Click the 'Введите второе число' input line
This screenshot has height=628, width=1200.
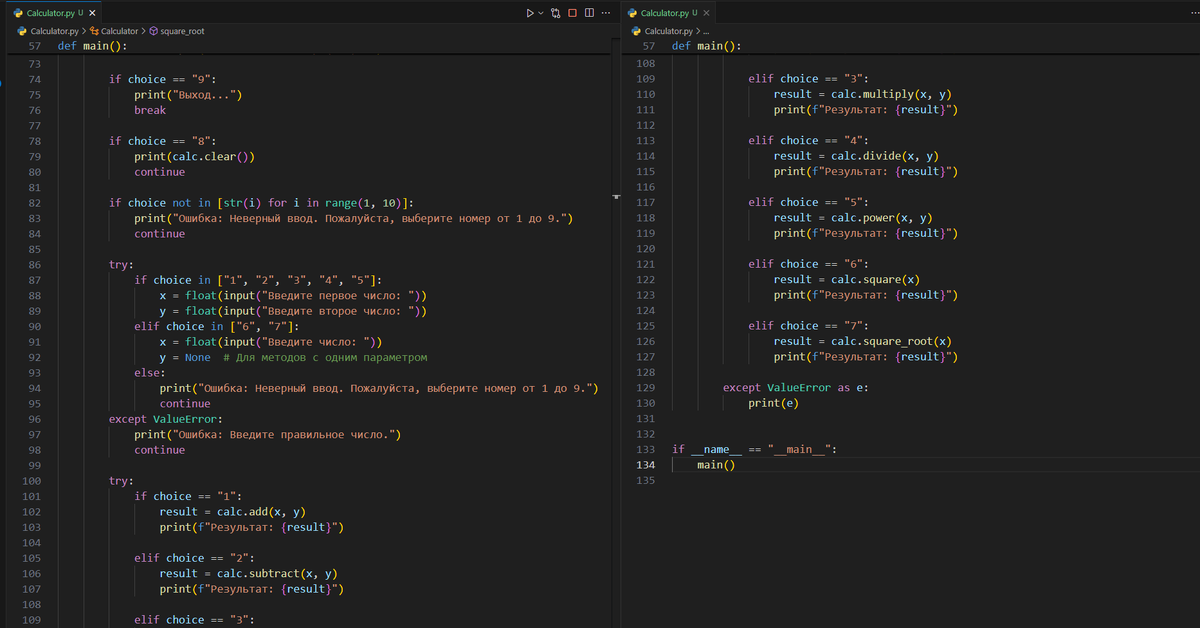(x=294, y=311)
